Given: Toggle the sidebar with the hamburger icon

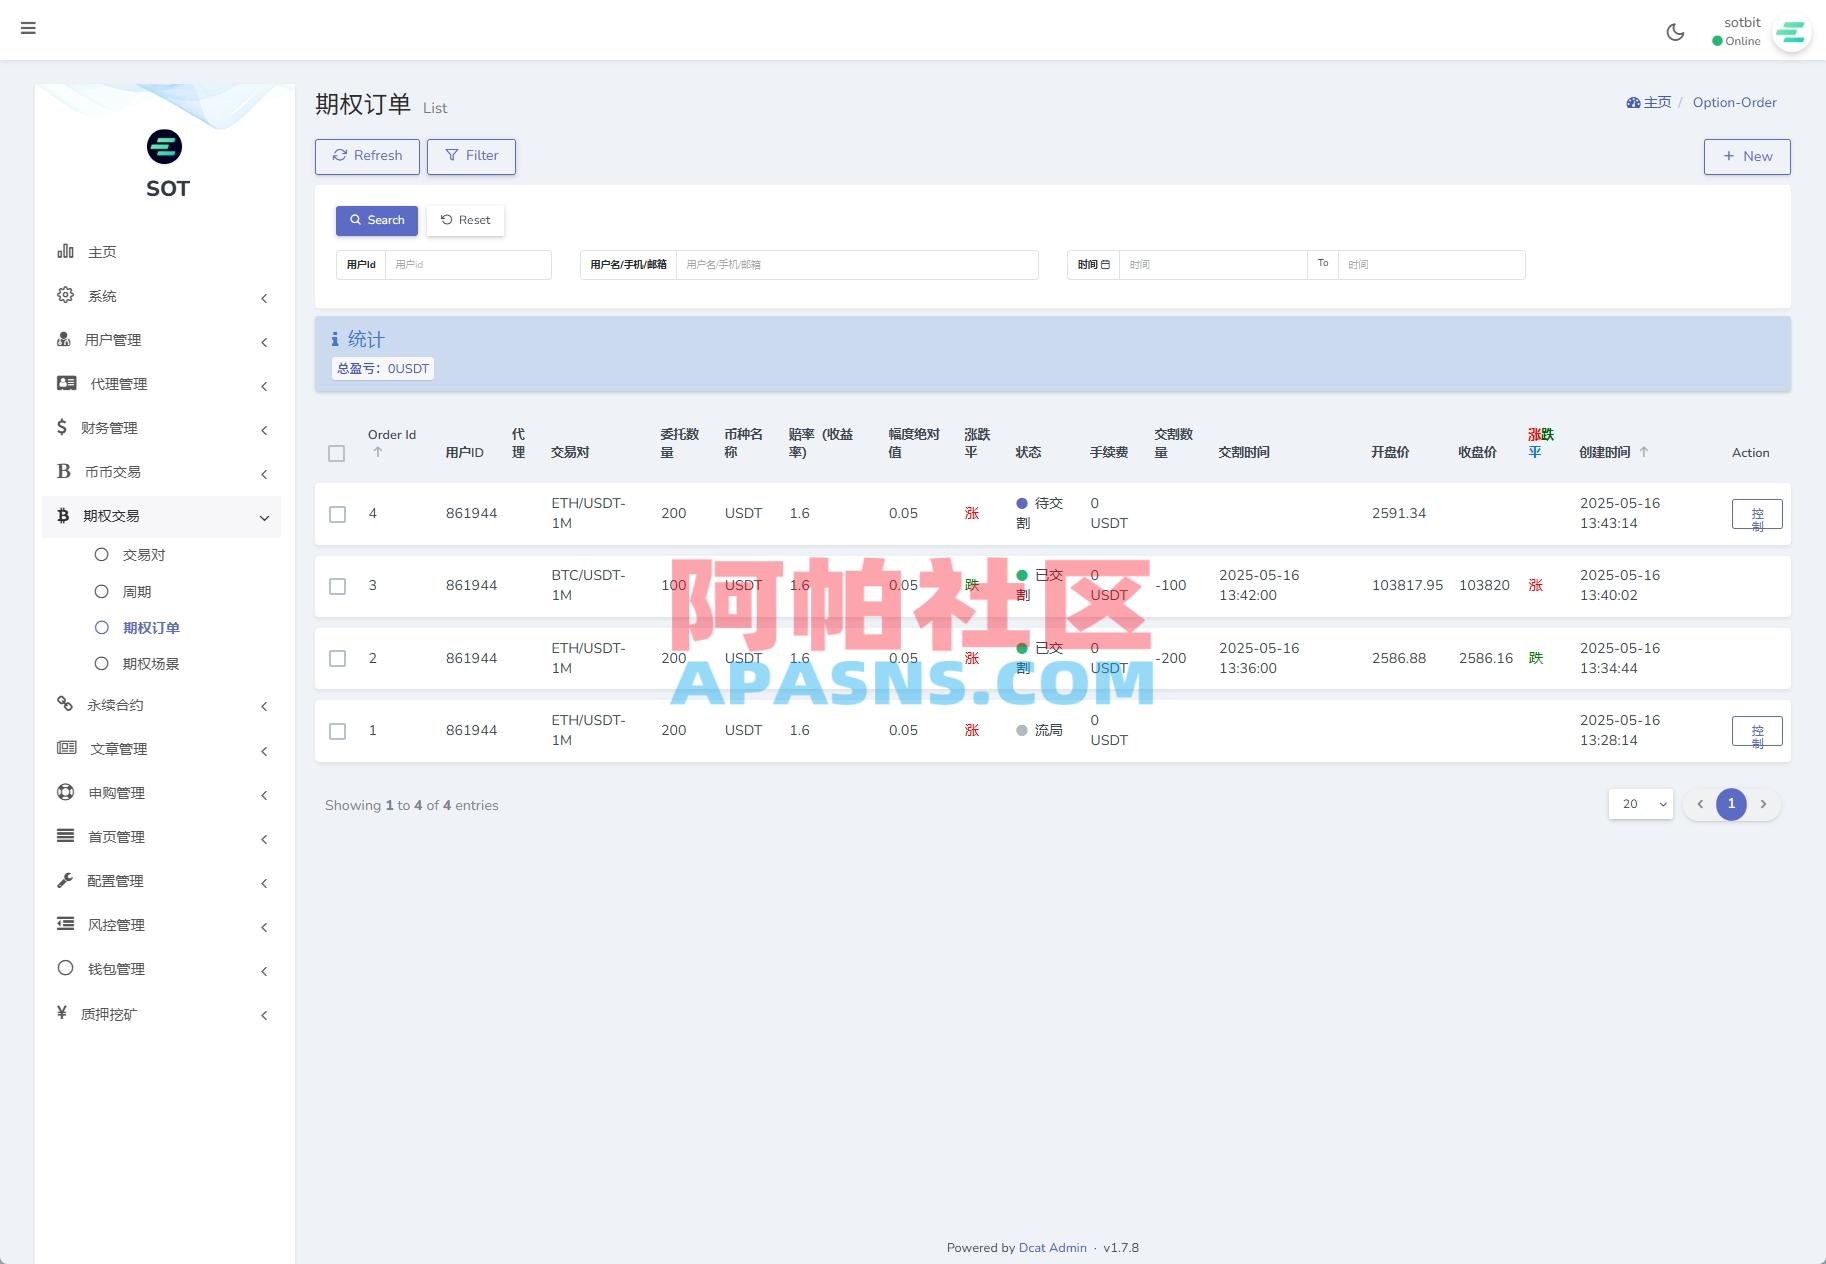Looking at the screenshot, I should coord(28,28).
